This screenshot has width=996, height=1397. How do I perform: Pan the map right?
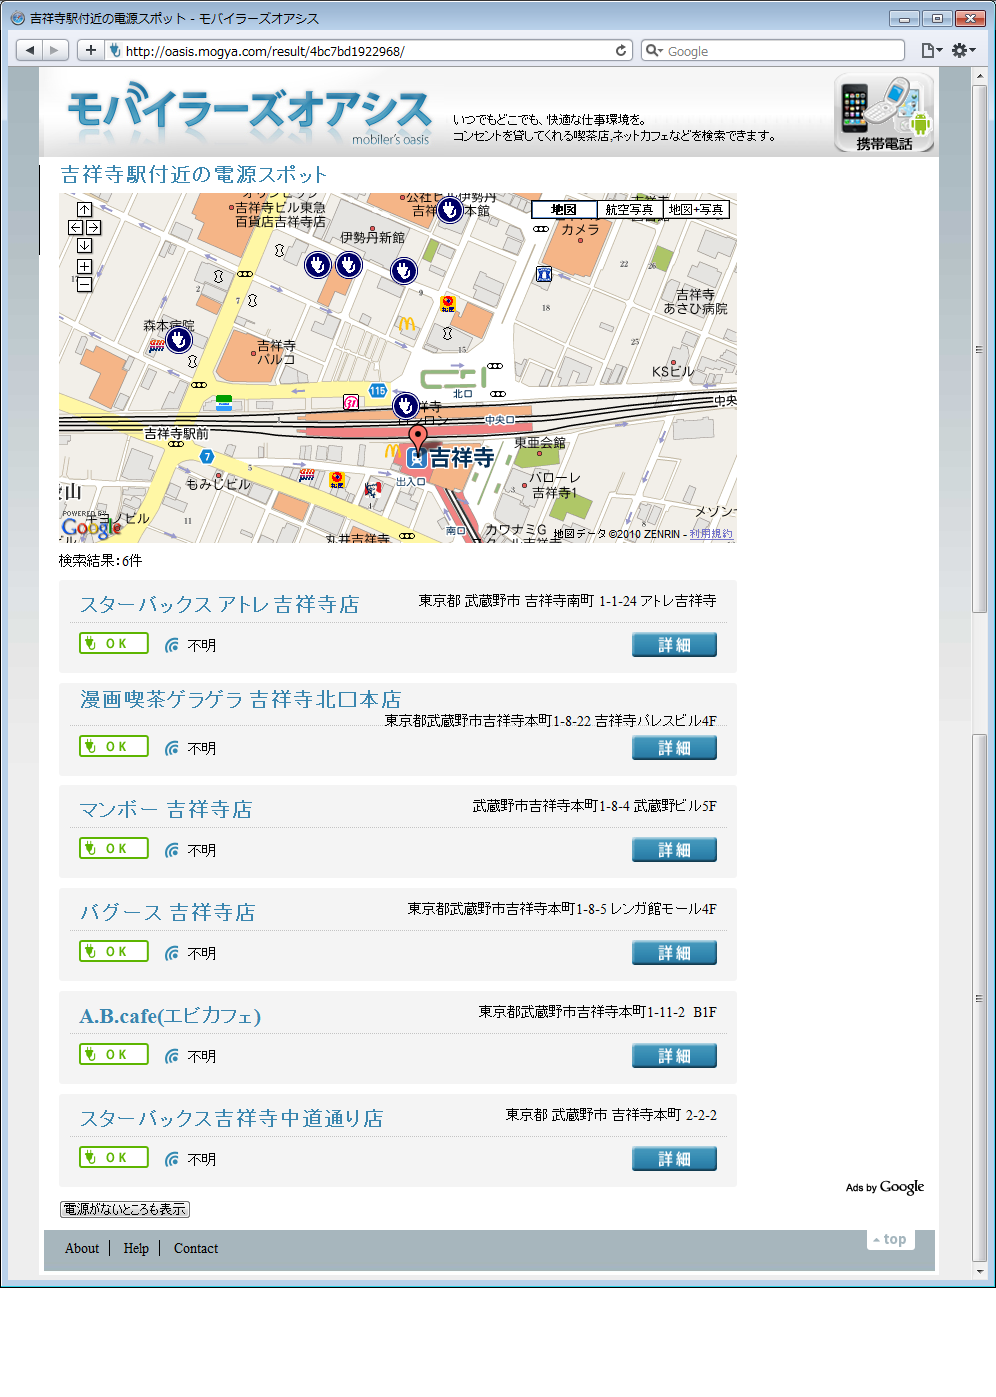[93, 228]
